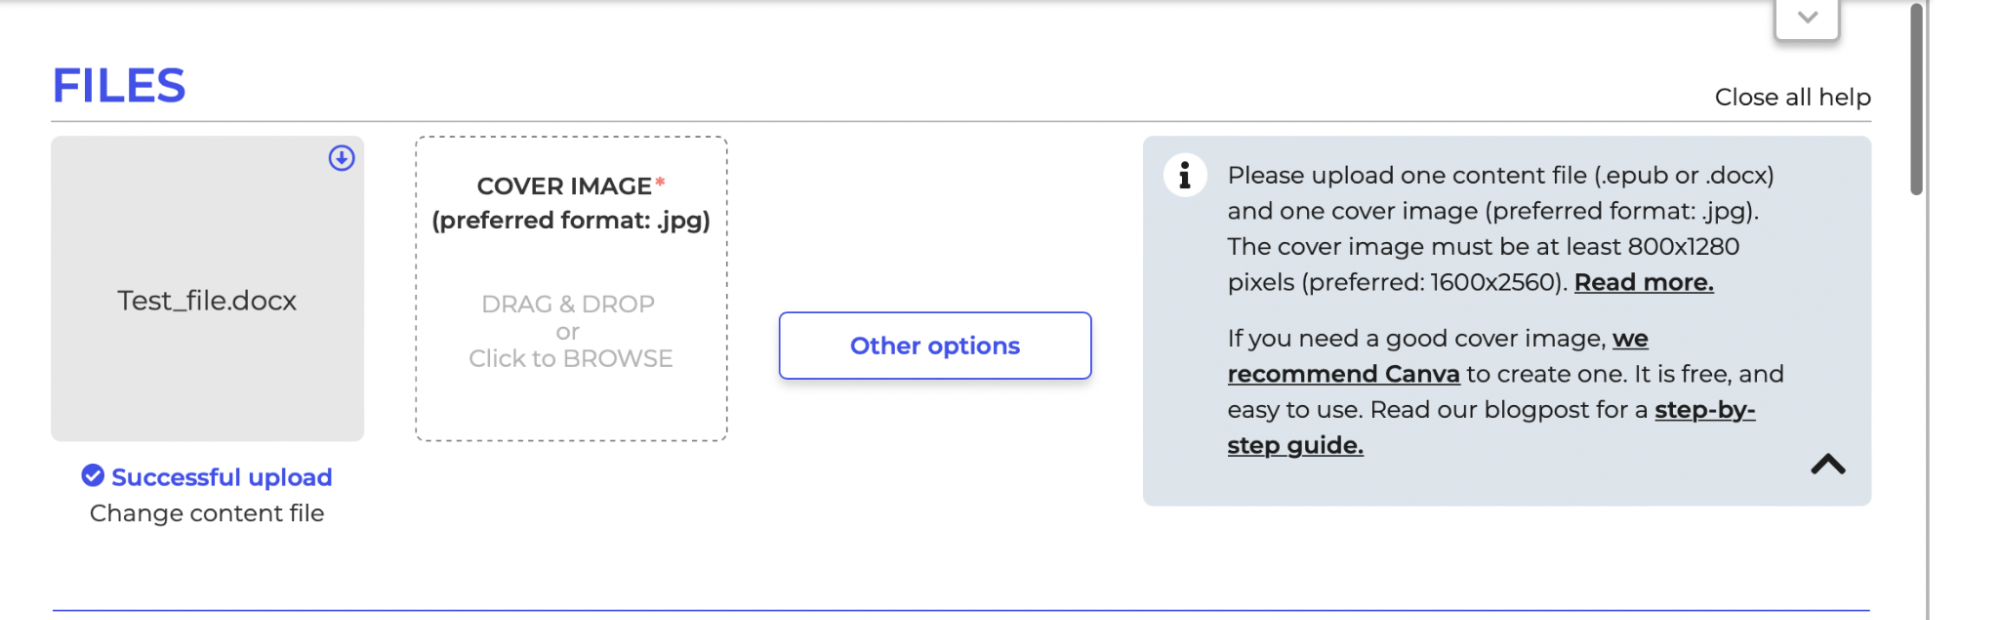Click the Successful upload text label
The width and height of the screenshot is (1999, 620).
(222, 477)
